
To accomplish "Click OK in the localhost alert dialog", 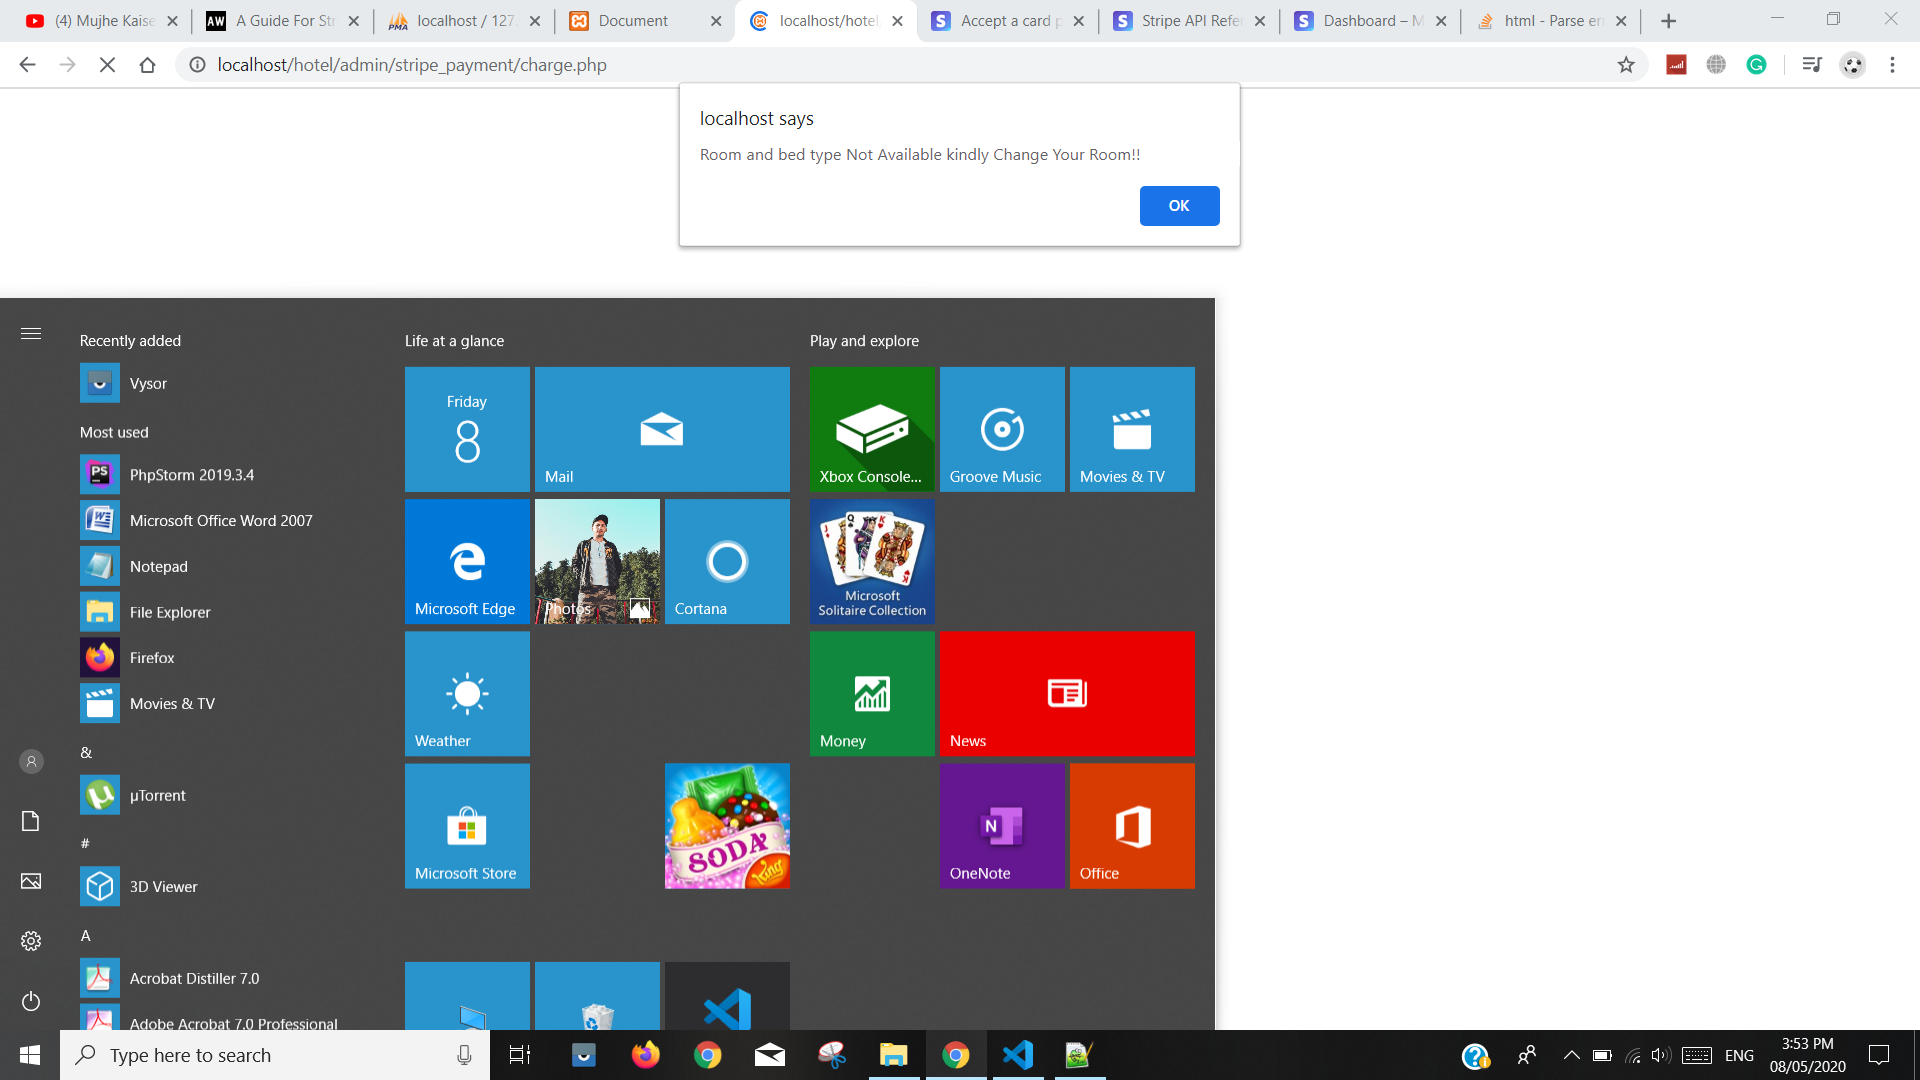I will [x=1179, y=206].
